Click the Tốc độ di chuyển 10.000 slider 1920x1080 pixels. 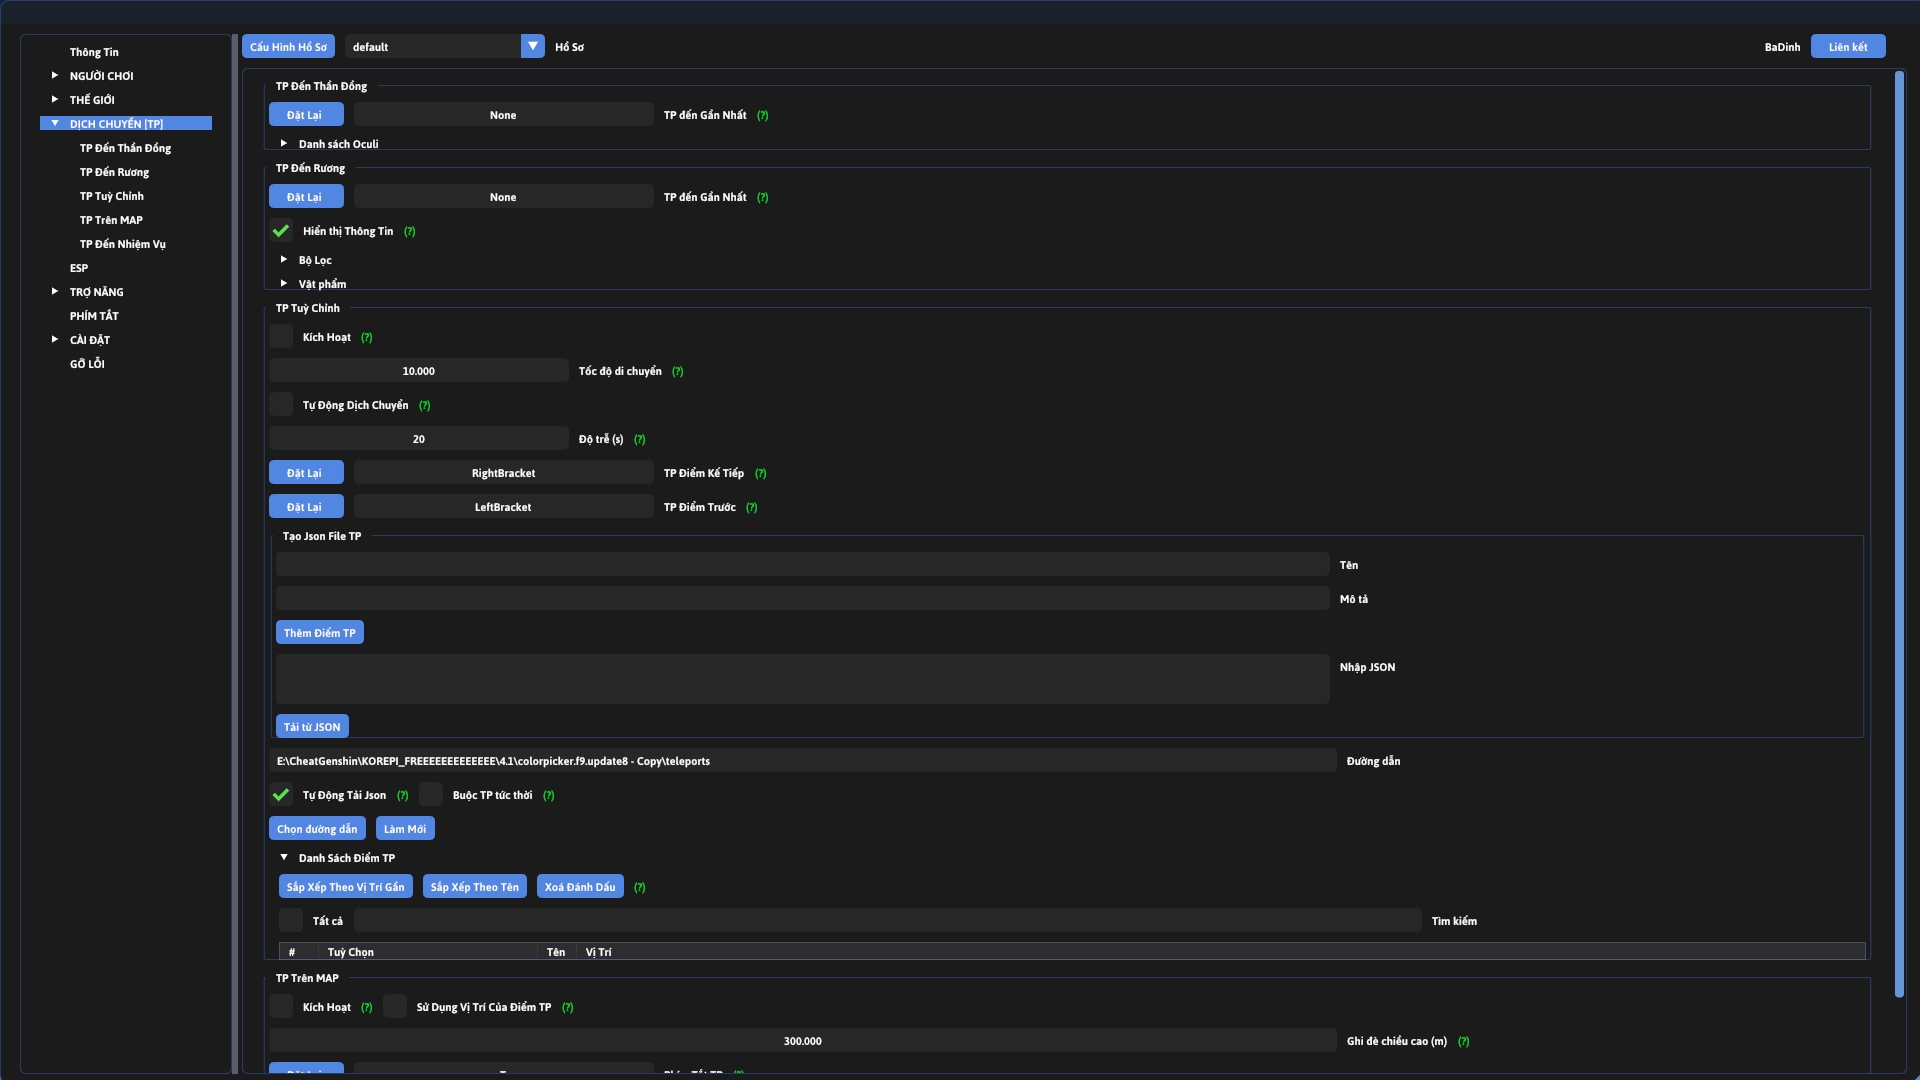tap(418, 371)
